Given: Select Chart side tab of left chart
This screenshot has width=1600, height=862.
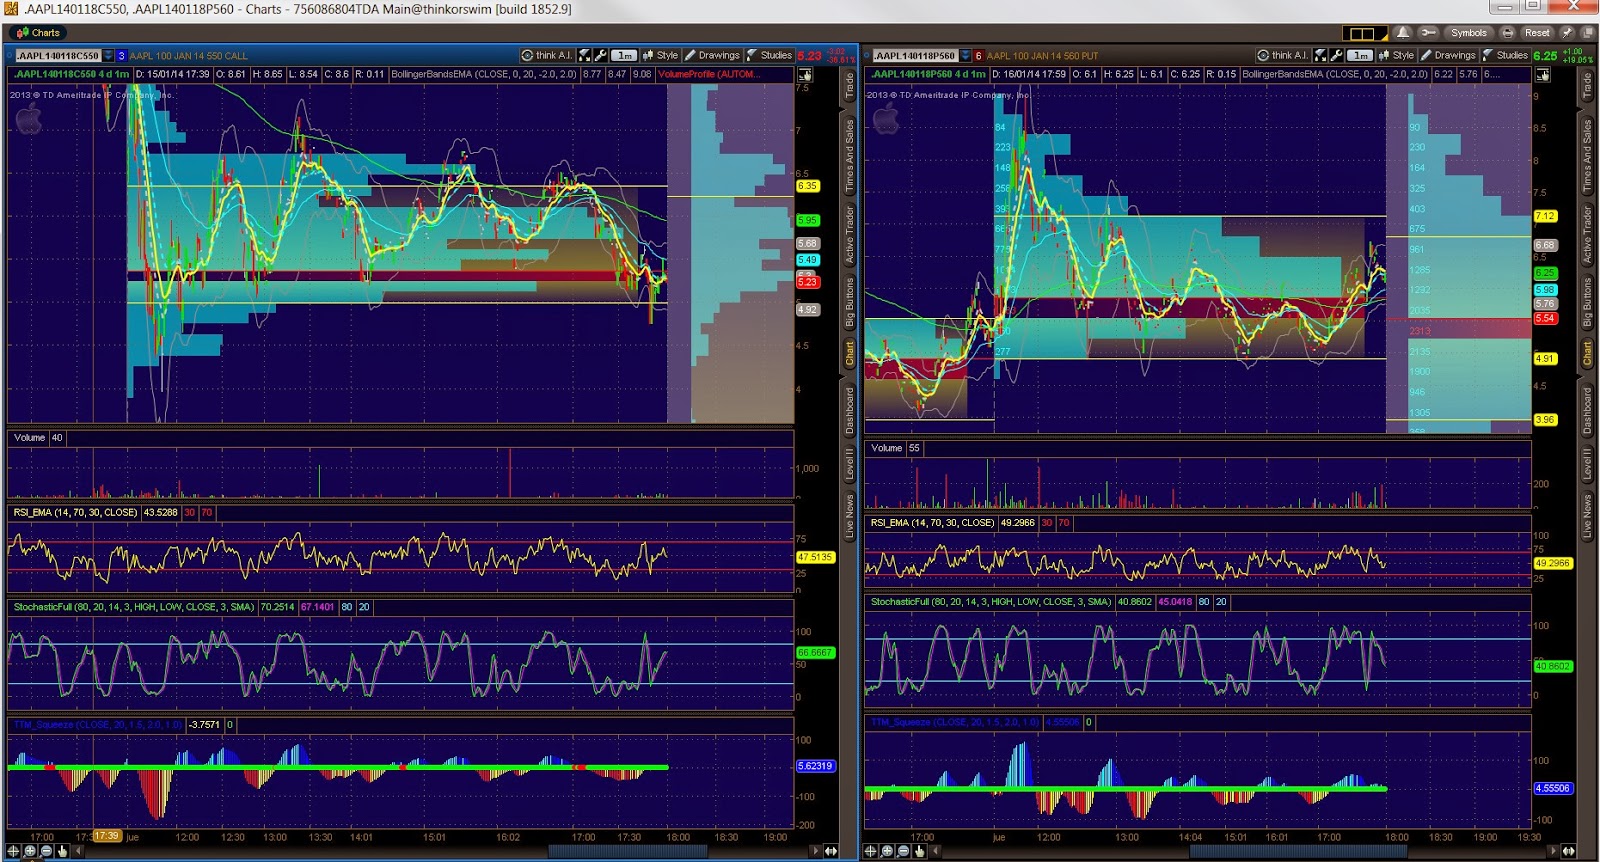Looking at the screenshot, I should (x=849, y=353).
